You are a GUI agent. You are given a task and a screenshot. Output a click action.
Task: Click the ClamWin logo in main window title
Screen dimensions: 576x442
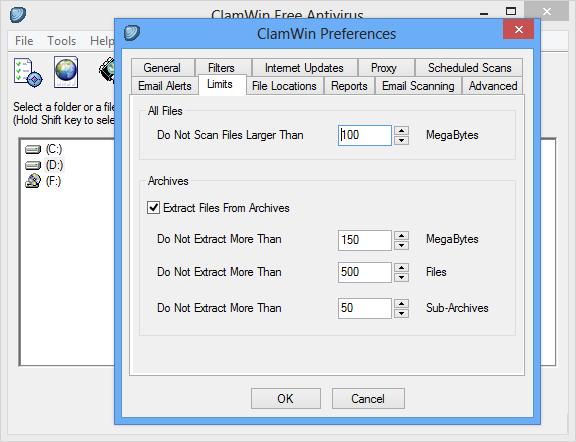[18, 15]
